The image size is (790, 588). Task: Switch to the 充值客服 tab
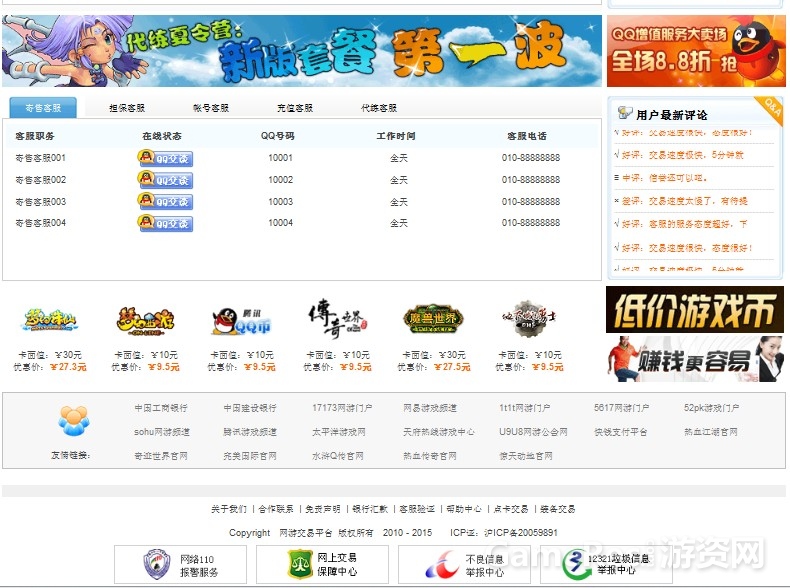[x=295, y=108]
